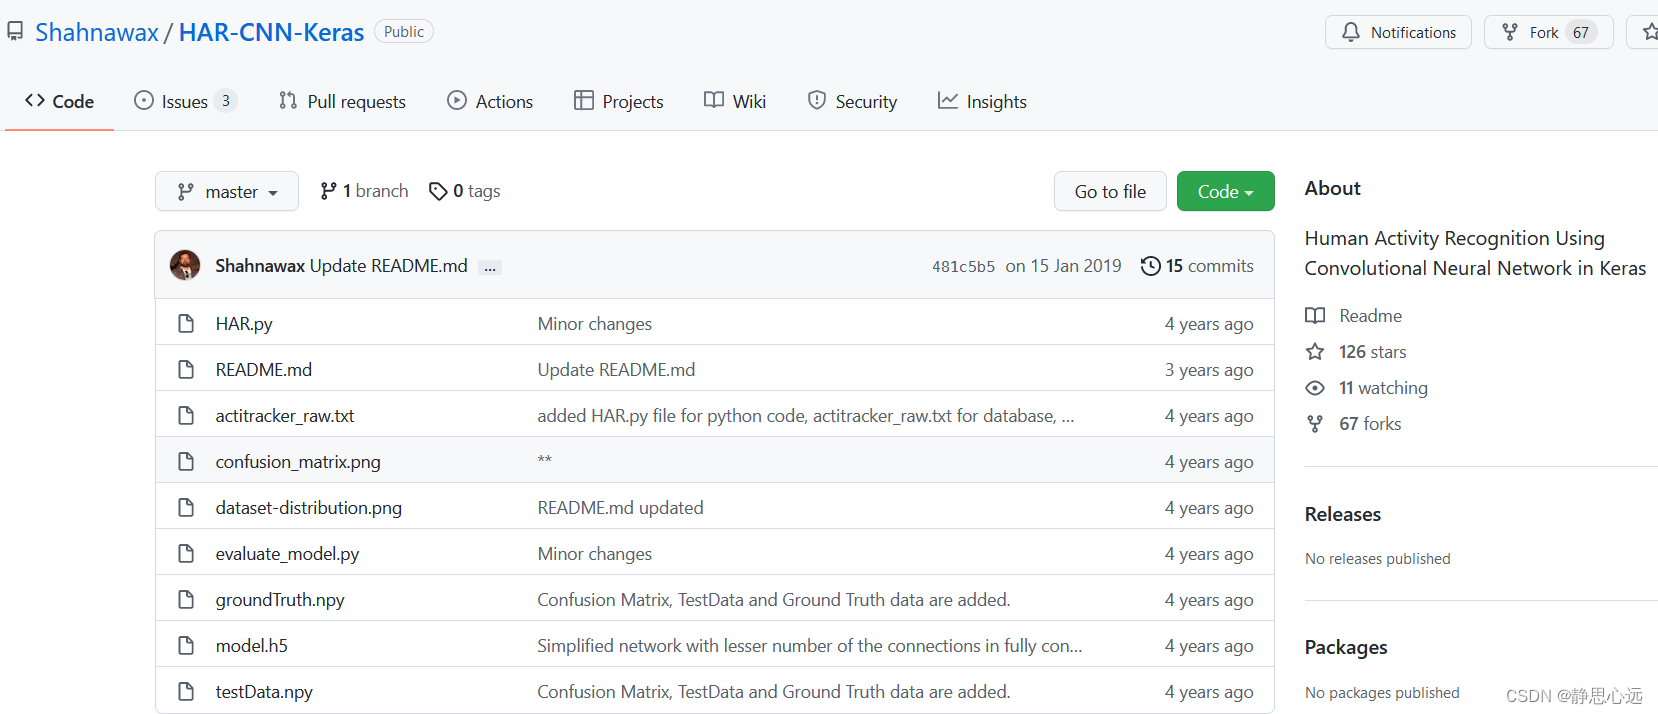The image size is (1658, 714).
Task: Open the Update README.md commit message
Action: pyautogui.click(x=388, y=266)
